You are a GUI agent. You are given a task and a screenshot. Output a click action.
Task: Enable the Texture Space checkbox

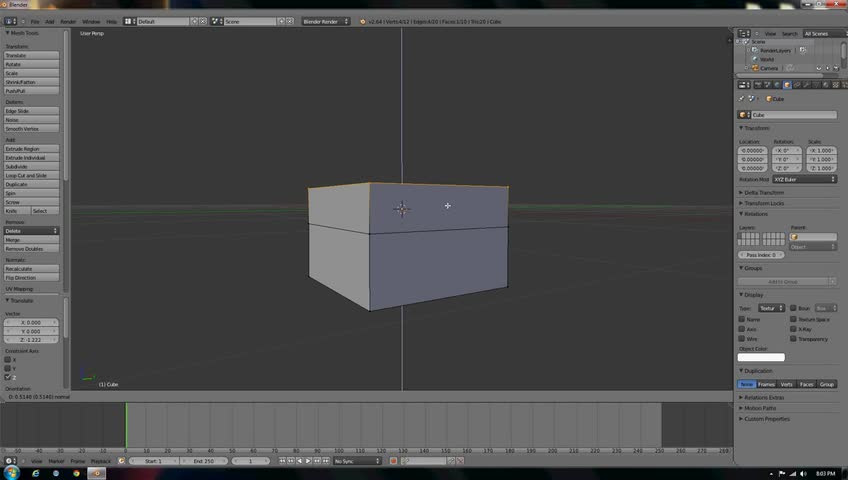point(793,319)
